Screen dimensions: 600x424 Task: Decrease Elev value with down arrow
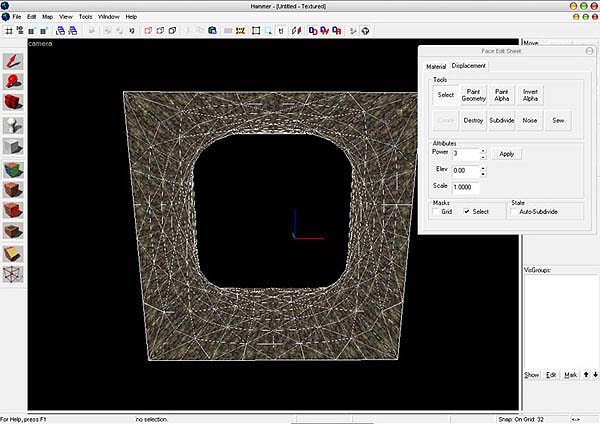click(x=483, y=174)
